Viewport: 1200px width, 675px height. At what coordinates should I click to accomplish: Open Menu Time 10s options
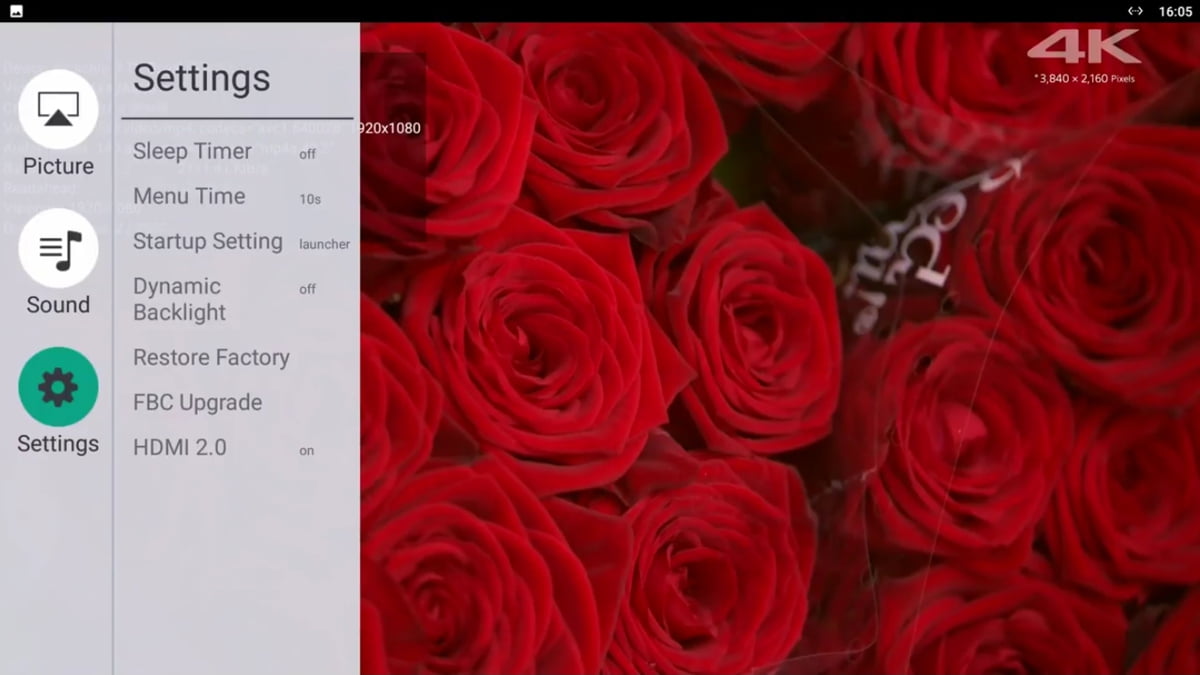pos(310,199)
